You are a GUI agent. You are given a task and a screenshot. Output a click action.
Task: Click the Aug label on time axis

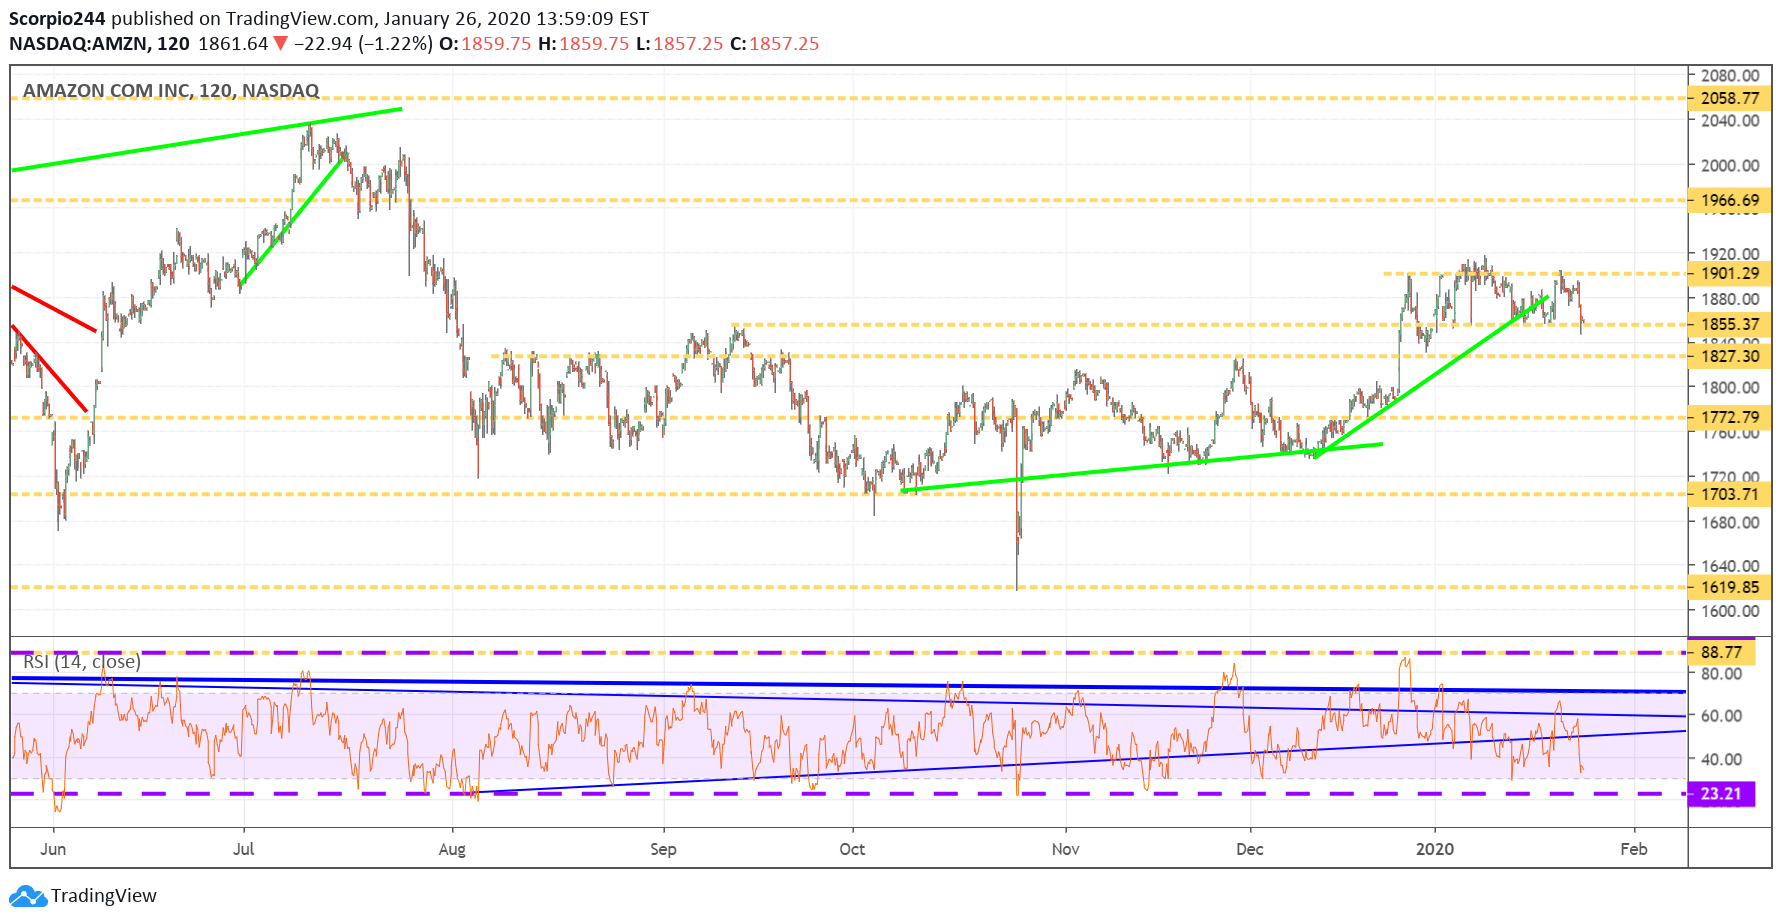(x=452, y=849)
